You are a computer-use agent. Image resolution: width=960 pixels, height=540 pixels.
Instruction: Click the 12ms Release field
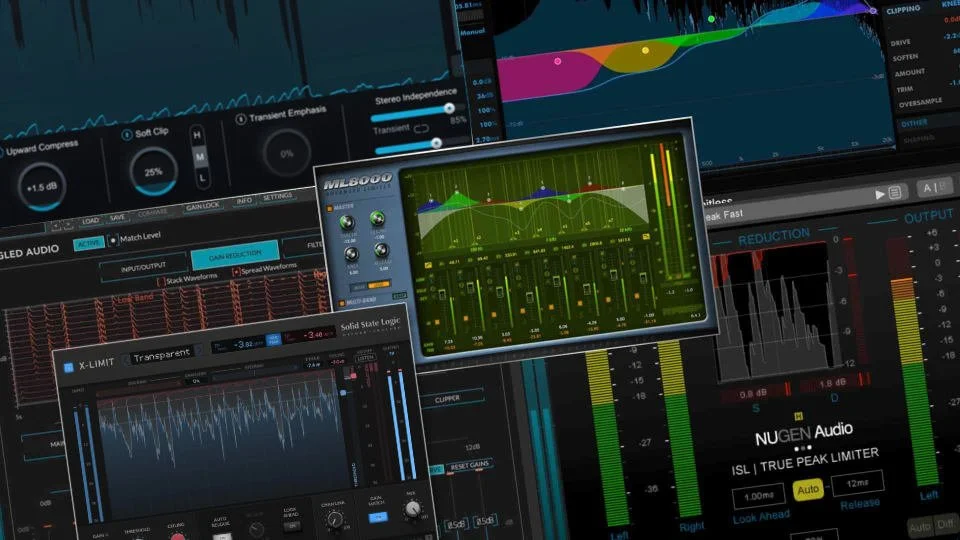[x=857, y=483]
